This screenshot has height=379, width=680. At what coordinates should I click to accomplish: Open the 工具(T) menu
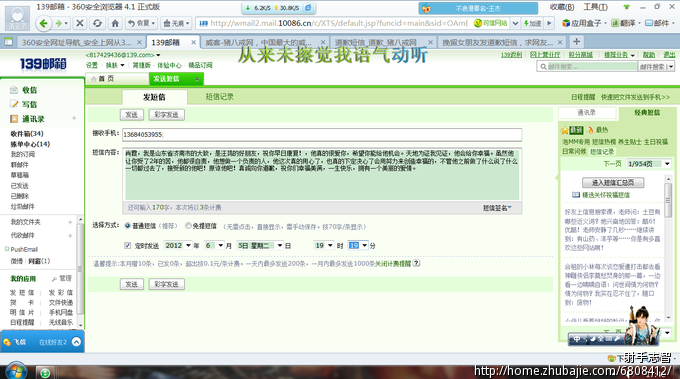595,7
